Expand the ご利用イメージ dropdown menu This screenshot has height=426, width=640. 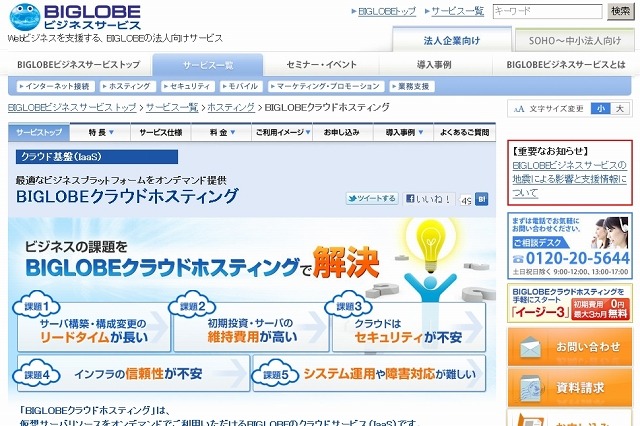pos(282,132)
